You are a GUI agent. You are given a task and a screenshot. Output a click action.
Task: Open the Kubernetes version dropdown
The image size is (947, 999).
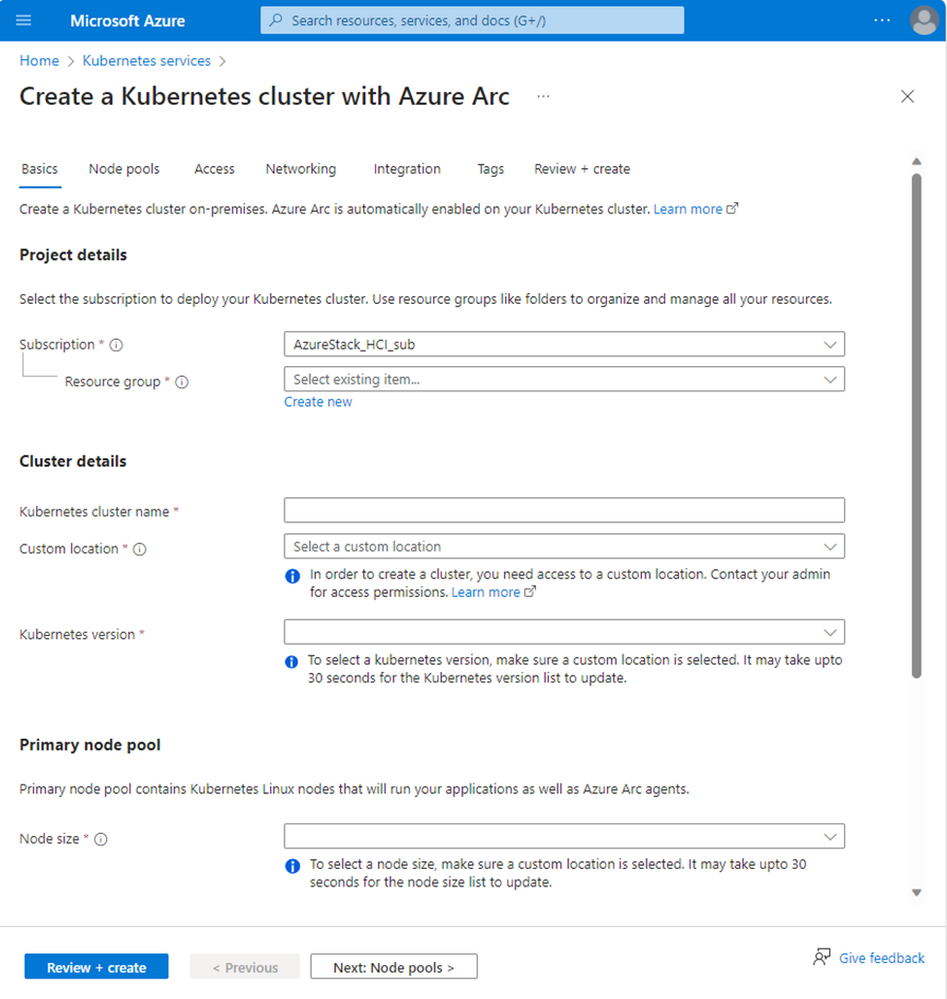coord(564,632)
